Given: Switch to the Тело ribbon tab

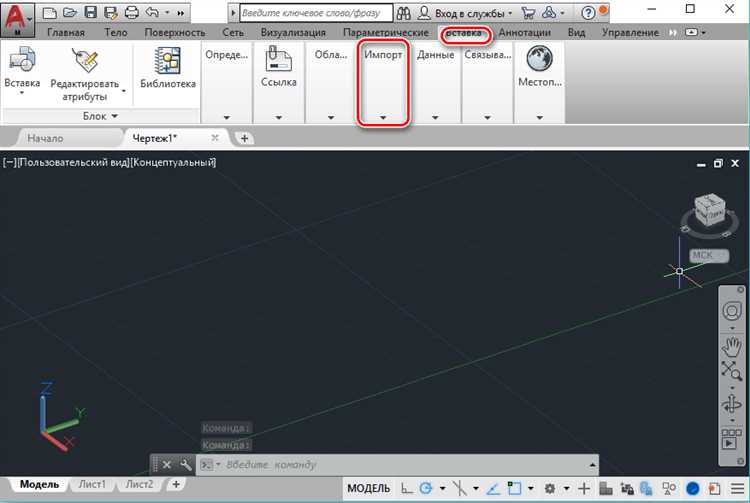Looking at the screenshot, I should click(x=116, y=33).
